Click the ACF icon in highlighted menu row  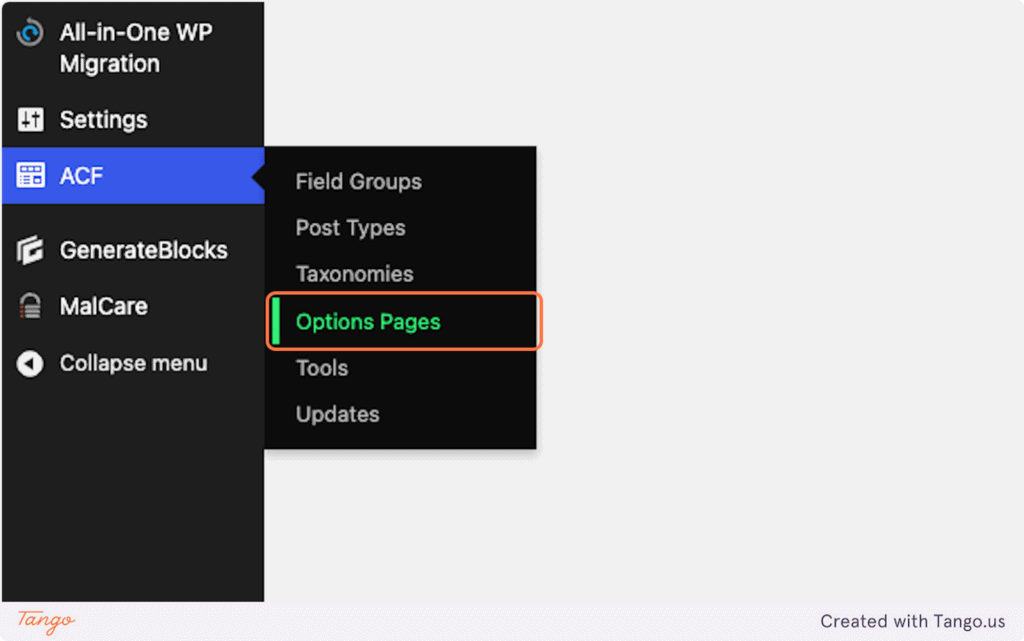click(29, 175)
